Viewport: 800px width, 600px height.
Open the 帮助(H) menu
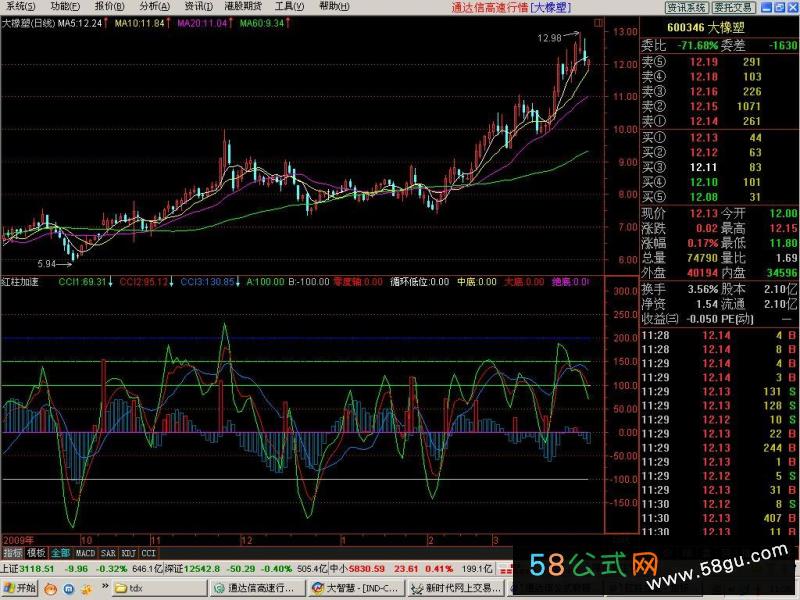click(334, 7)
